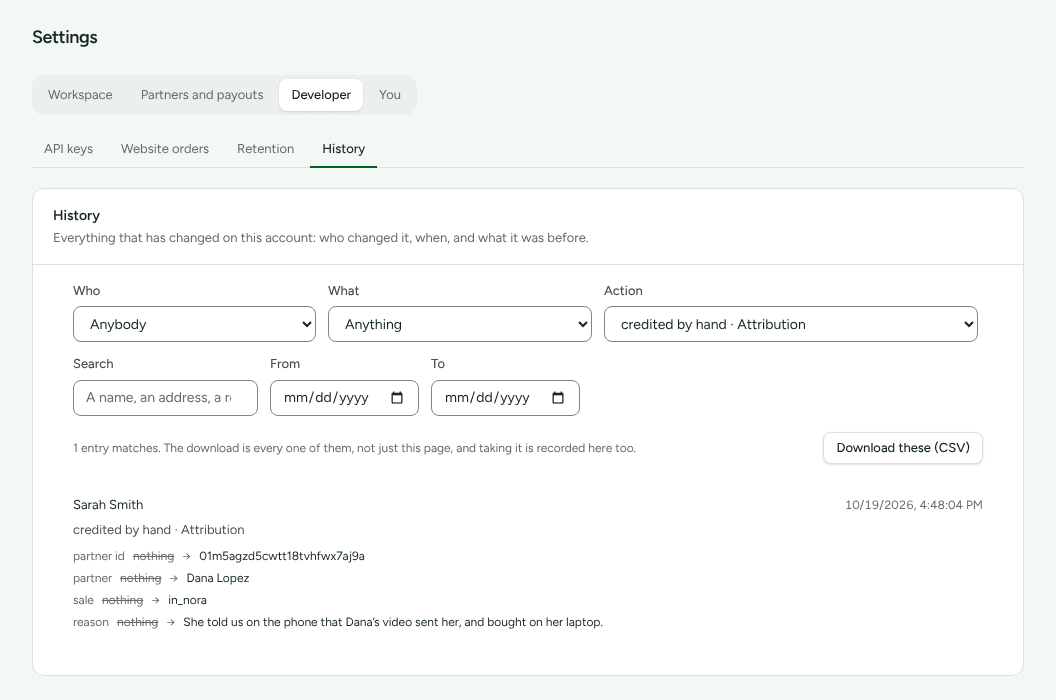Switch to the You tab
The height and width of the screenshot is (700, 1056).
[x=390, y=95]
